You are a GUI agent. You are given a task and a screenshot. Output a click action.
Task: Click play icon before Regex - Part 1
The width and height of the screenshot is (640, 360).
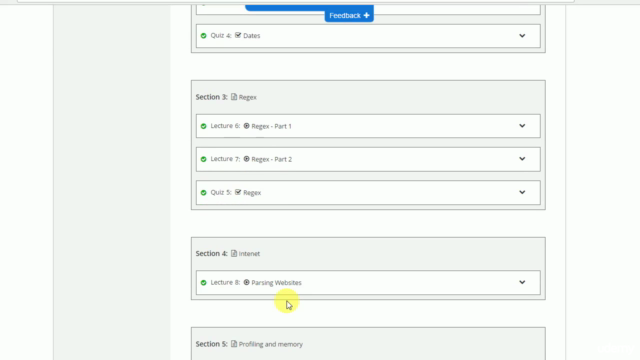[247, 126]
